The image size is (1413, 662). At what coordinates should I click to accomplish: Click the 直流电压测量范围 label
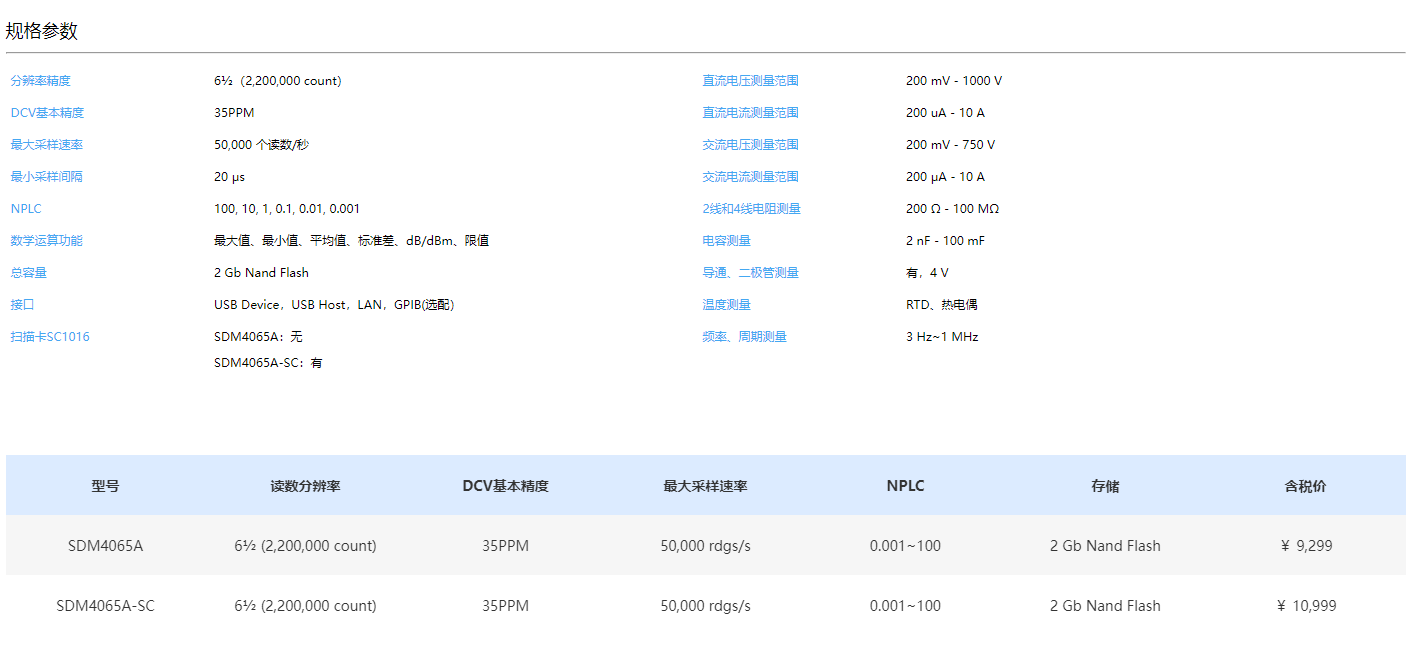tap(750, 81)
